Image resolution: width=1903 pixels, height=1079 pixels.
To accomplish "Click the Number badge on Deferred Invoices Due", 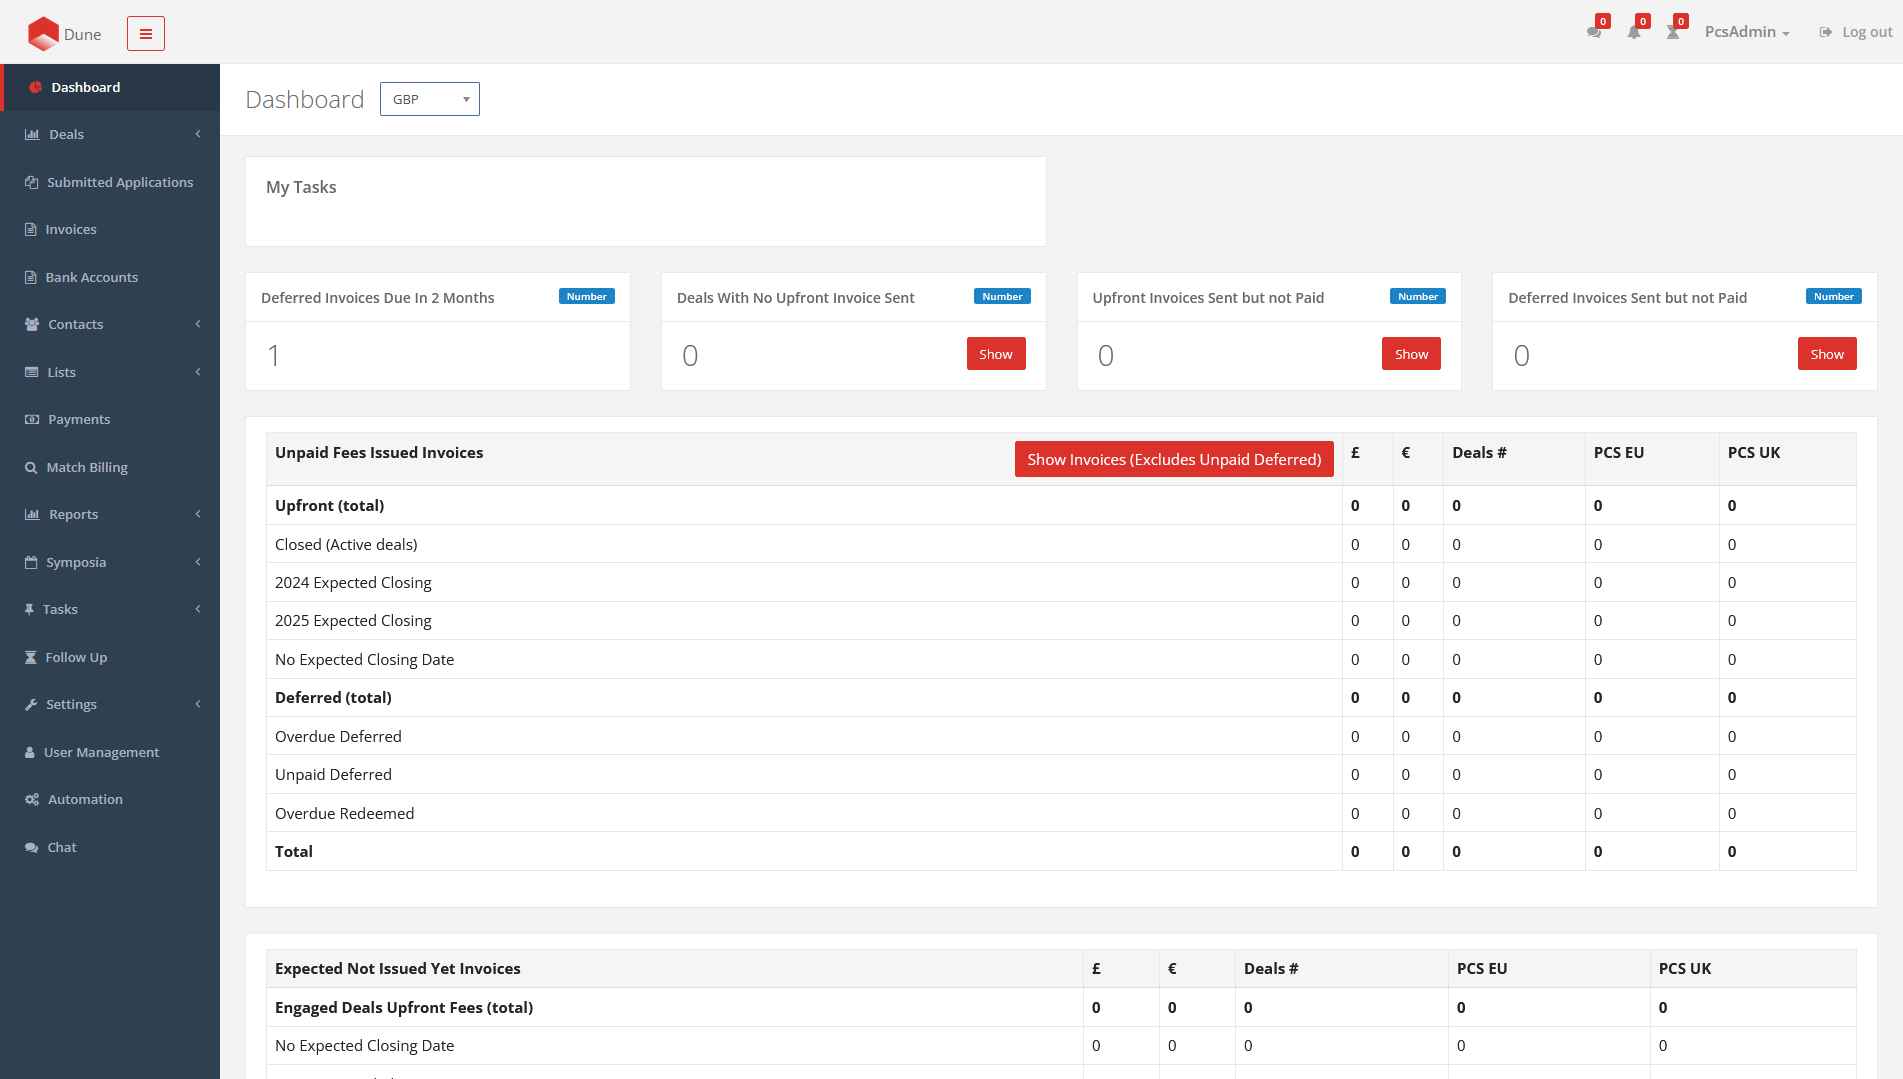I will coord(586,297).
